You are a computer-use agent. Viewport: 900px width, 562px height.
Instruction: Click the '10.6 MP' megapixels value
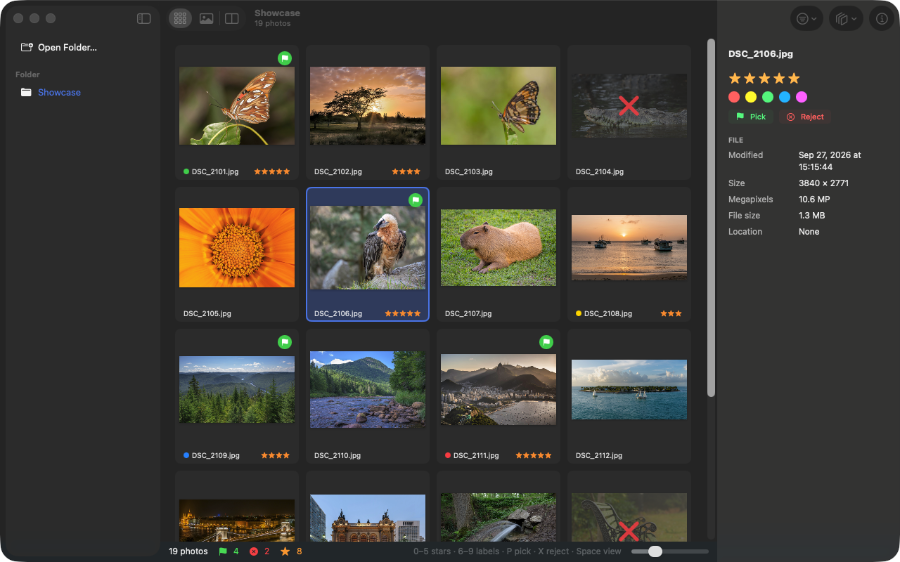point(814,199)
